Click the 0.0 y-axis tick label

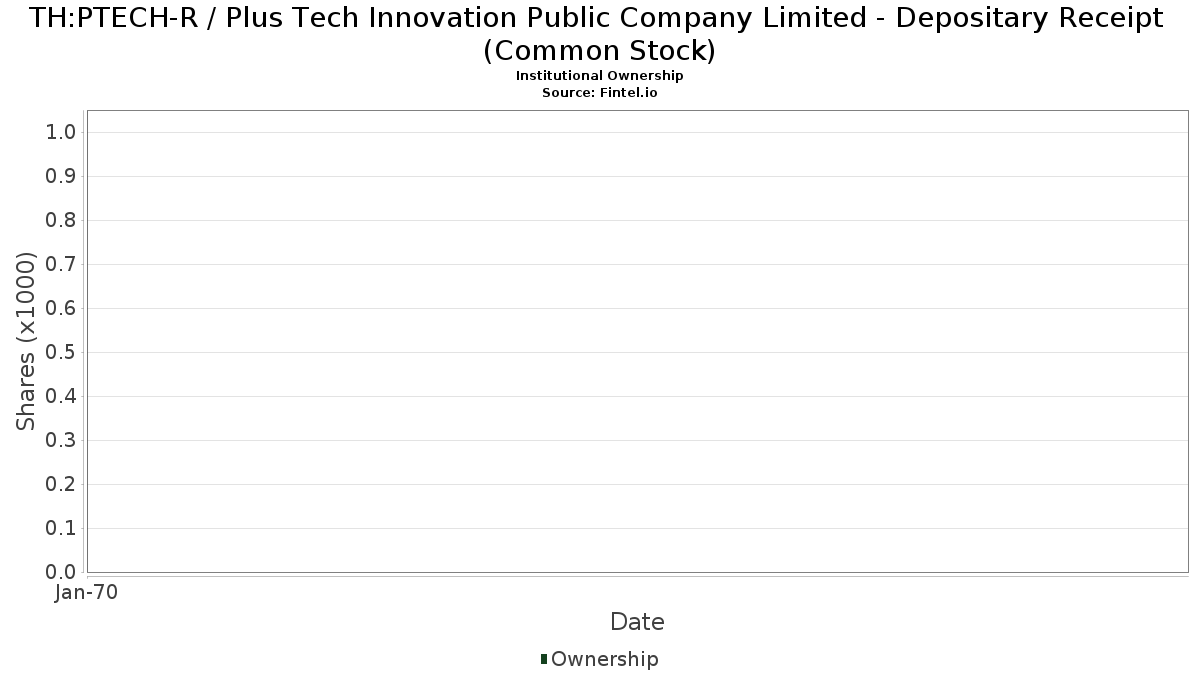(x=61, y=572)
